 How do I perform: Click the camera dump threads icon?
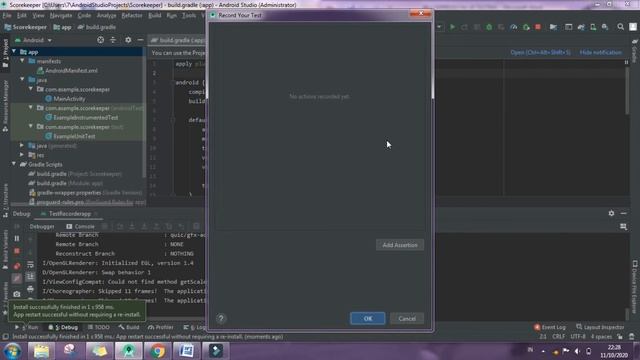pyautogui.click(x=17, y=294)
